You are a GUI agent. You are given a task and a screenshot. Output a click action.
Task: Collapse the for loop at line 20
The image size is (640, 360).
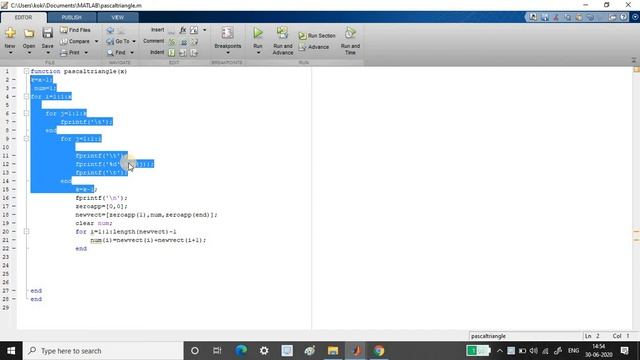tap(26, 231)
